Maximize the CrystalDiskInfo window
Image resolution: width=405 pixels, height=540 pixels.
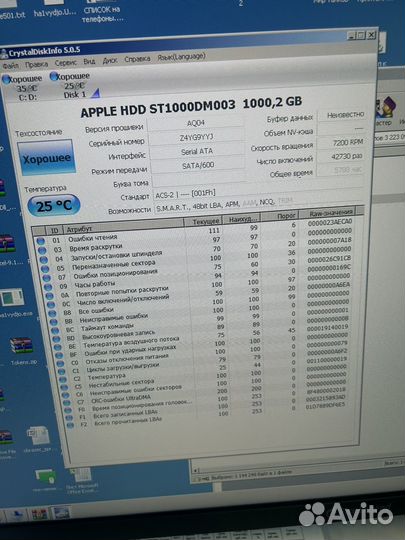[361, 35]
